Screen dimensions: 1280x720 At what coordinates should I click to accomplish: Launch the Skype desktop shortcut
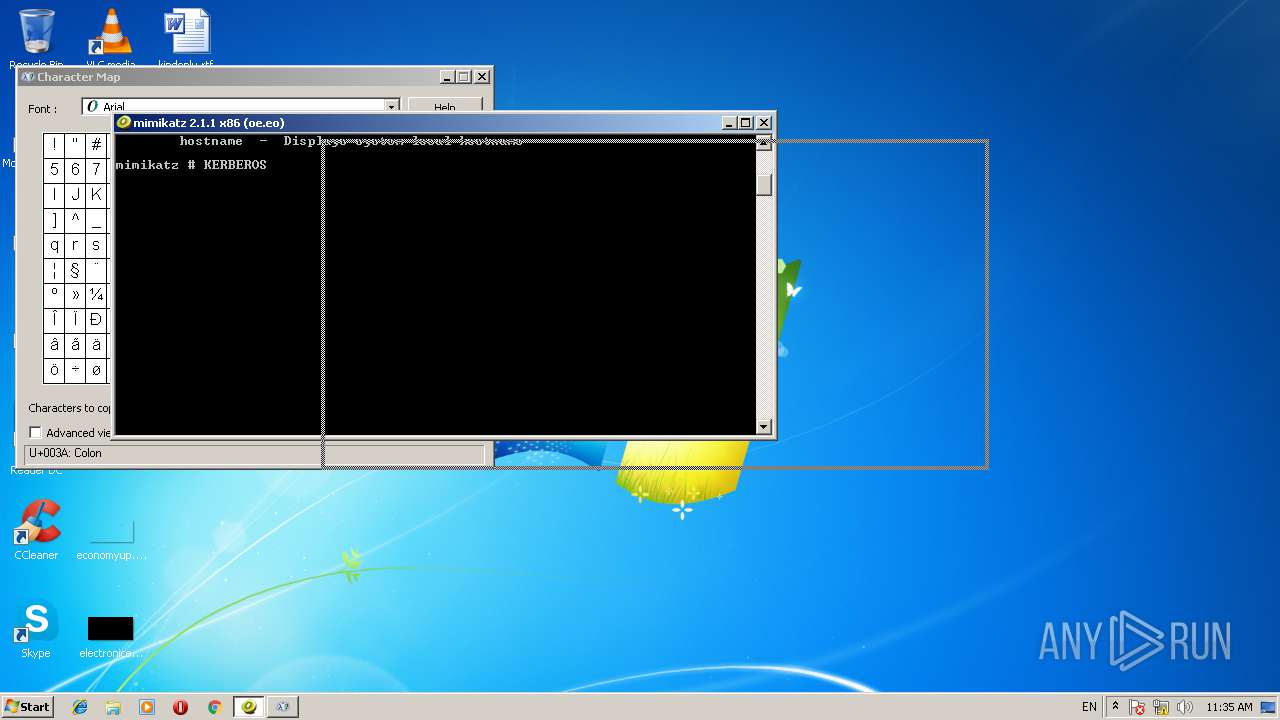coord(36,630)
